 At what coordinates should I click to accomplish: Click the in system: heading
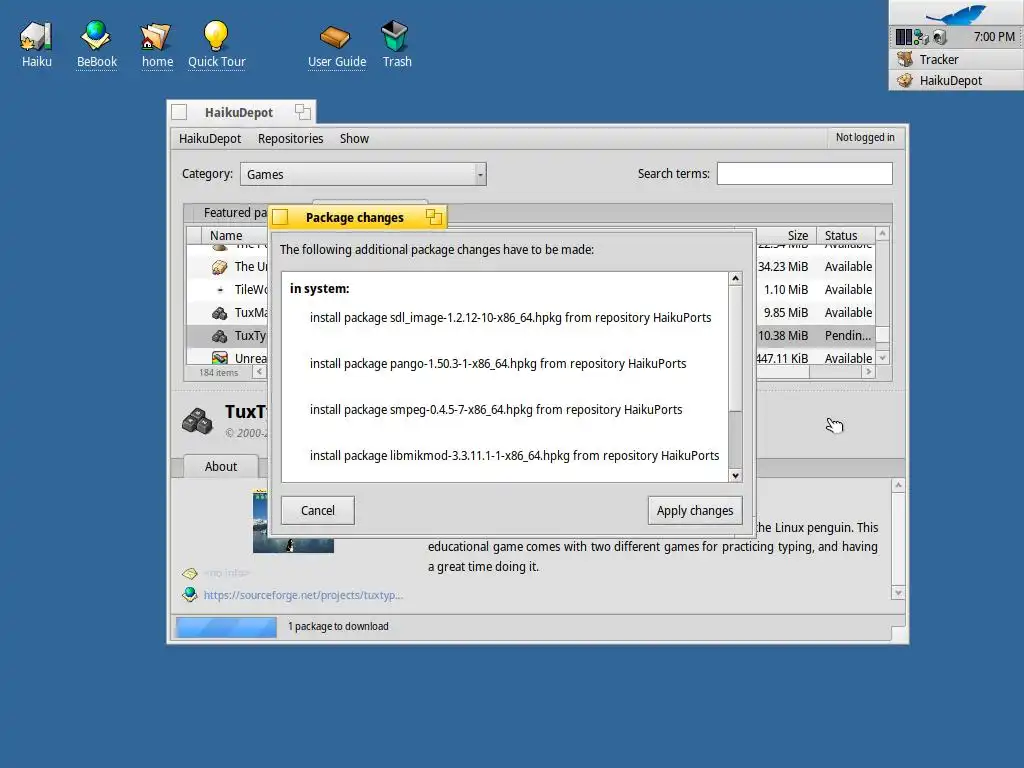pyautogui.click(x=319, y=289)
